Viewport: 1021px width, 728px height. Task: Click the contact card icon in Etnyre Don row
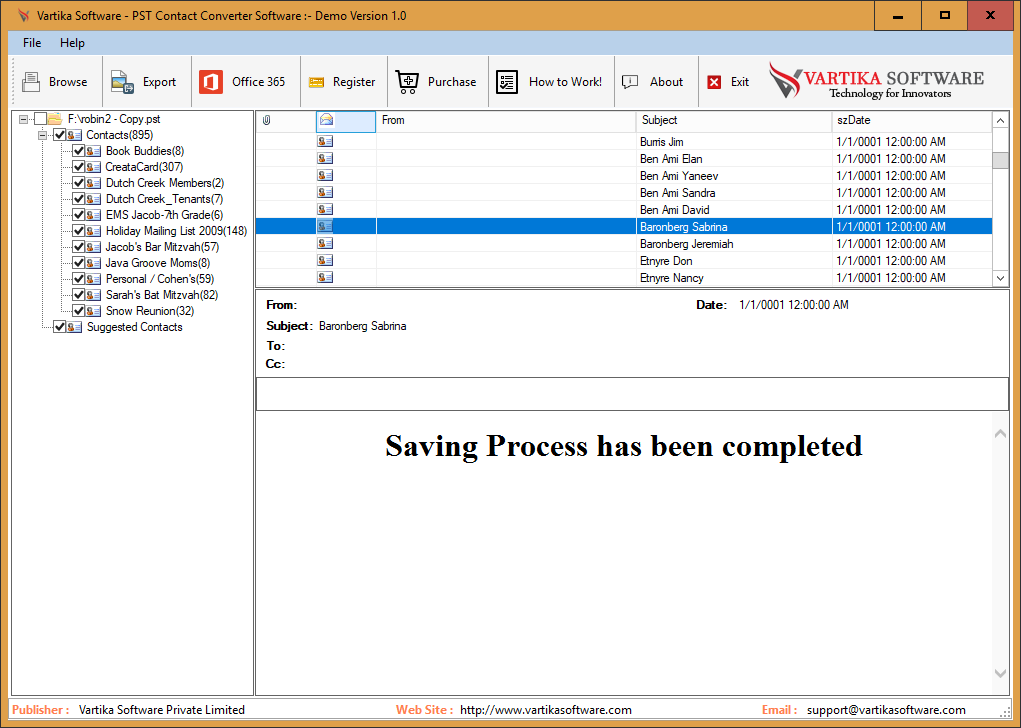tap(325, 260)
